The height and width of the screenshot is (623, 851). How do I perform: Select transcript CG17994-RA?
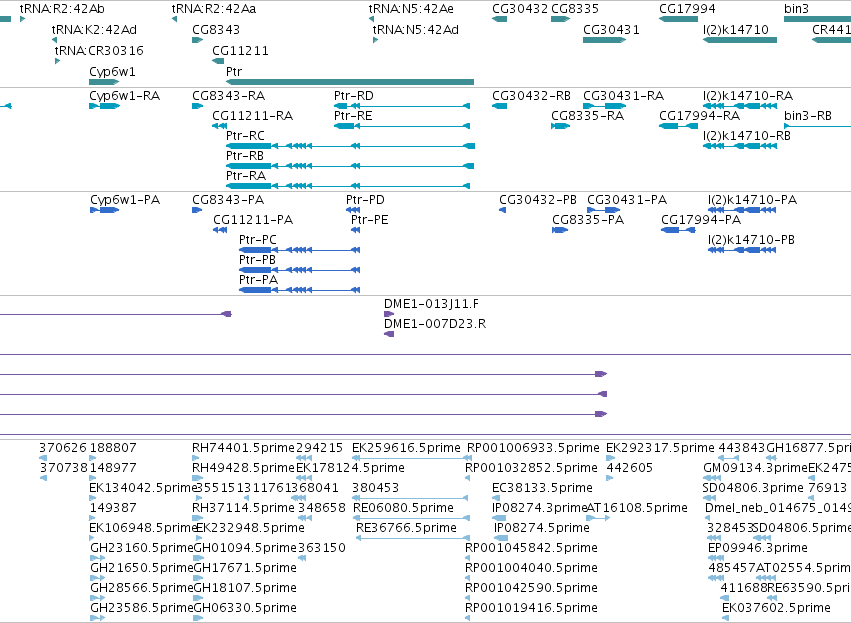tap(678, 126)
